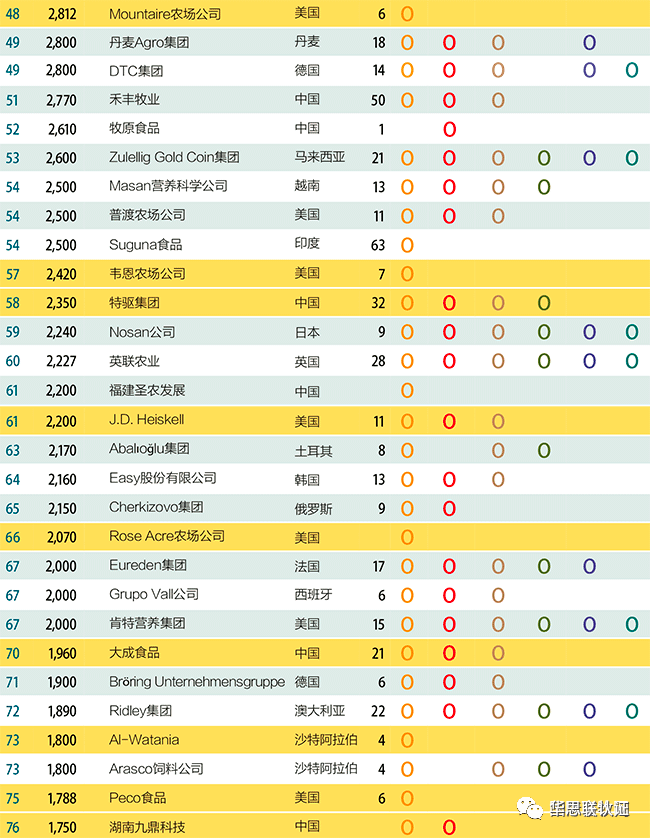This screenshot has height=838, width=650.
Task: Click the country cell 澳大利亚
Action: [x=320, y=711]
